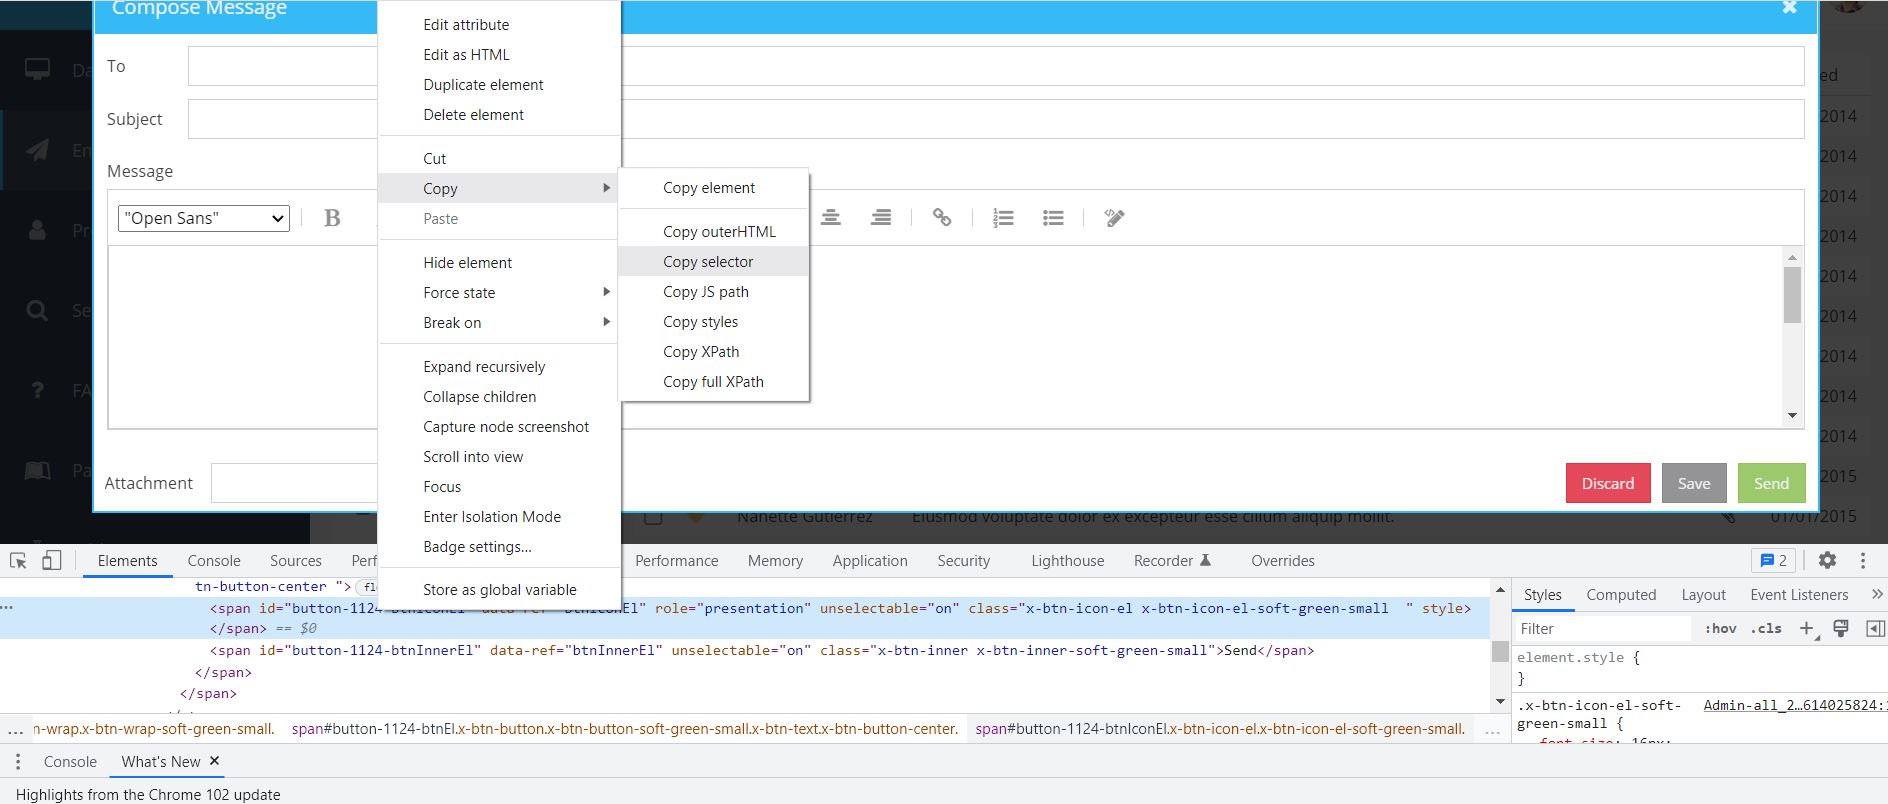Click the align right icon in editor
1888x804 pixels.
881,217
